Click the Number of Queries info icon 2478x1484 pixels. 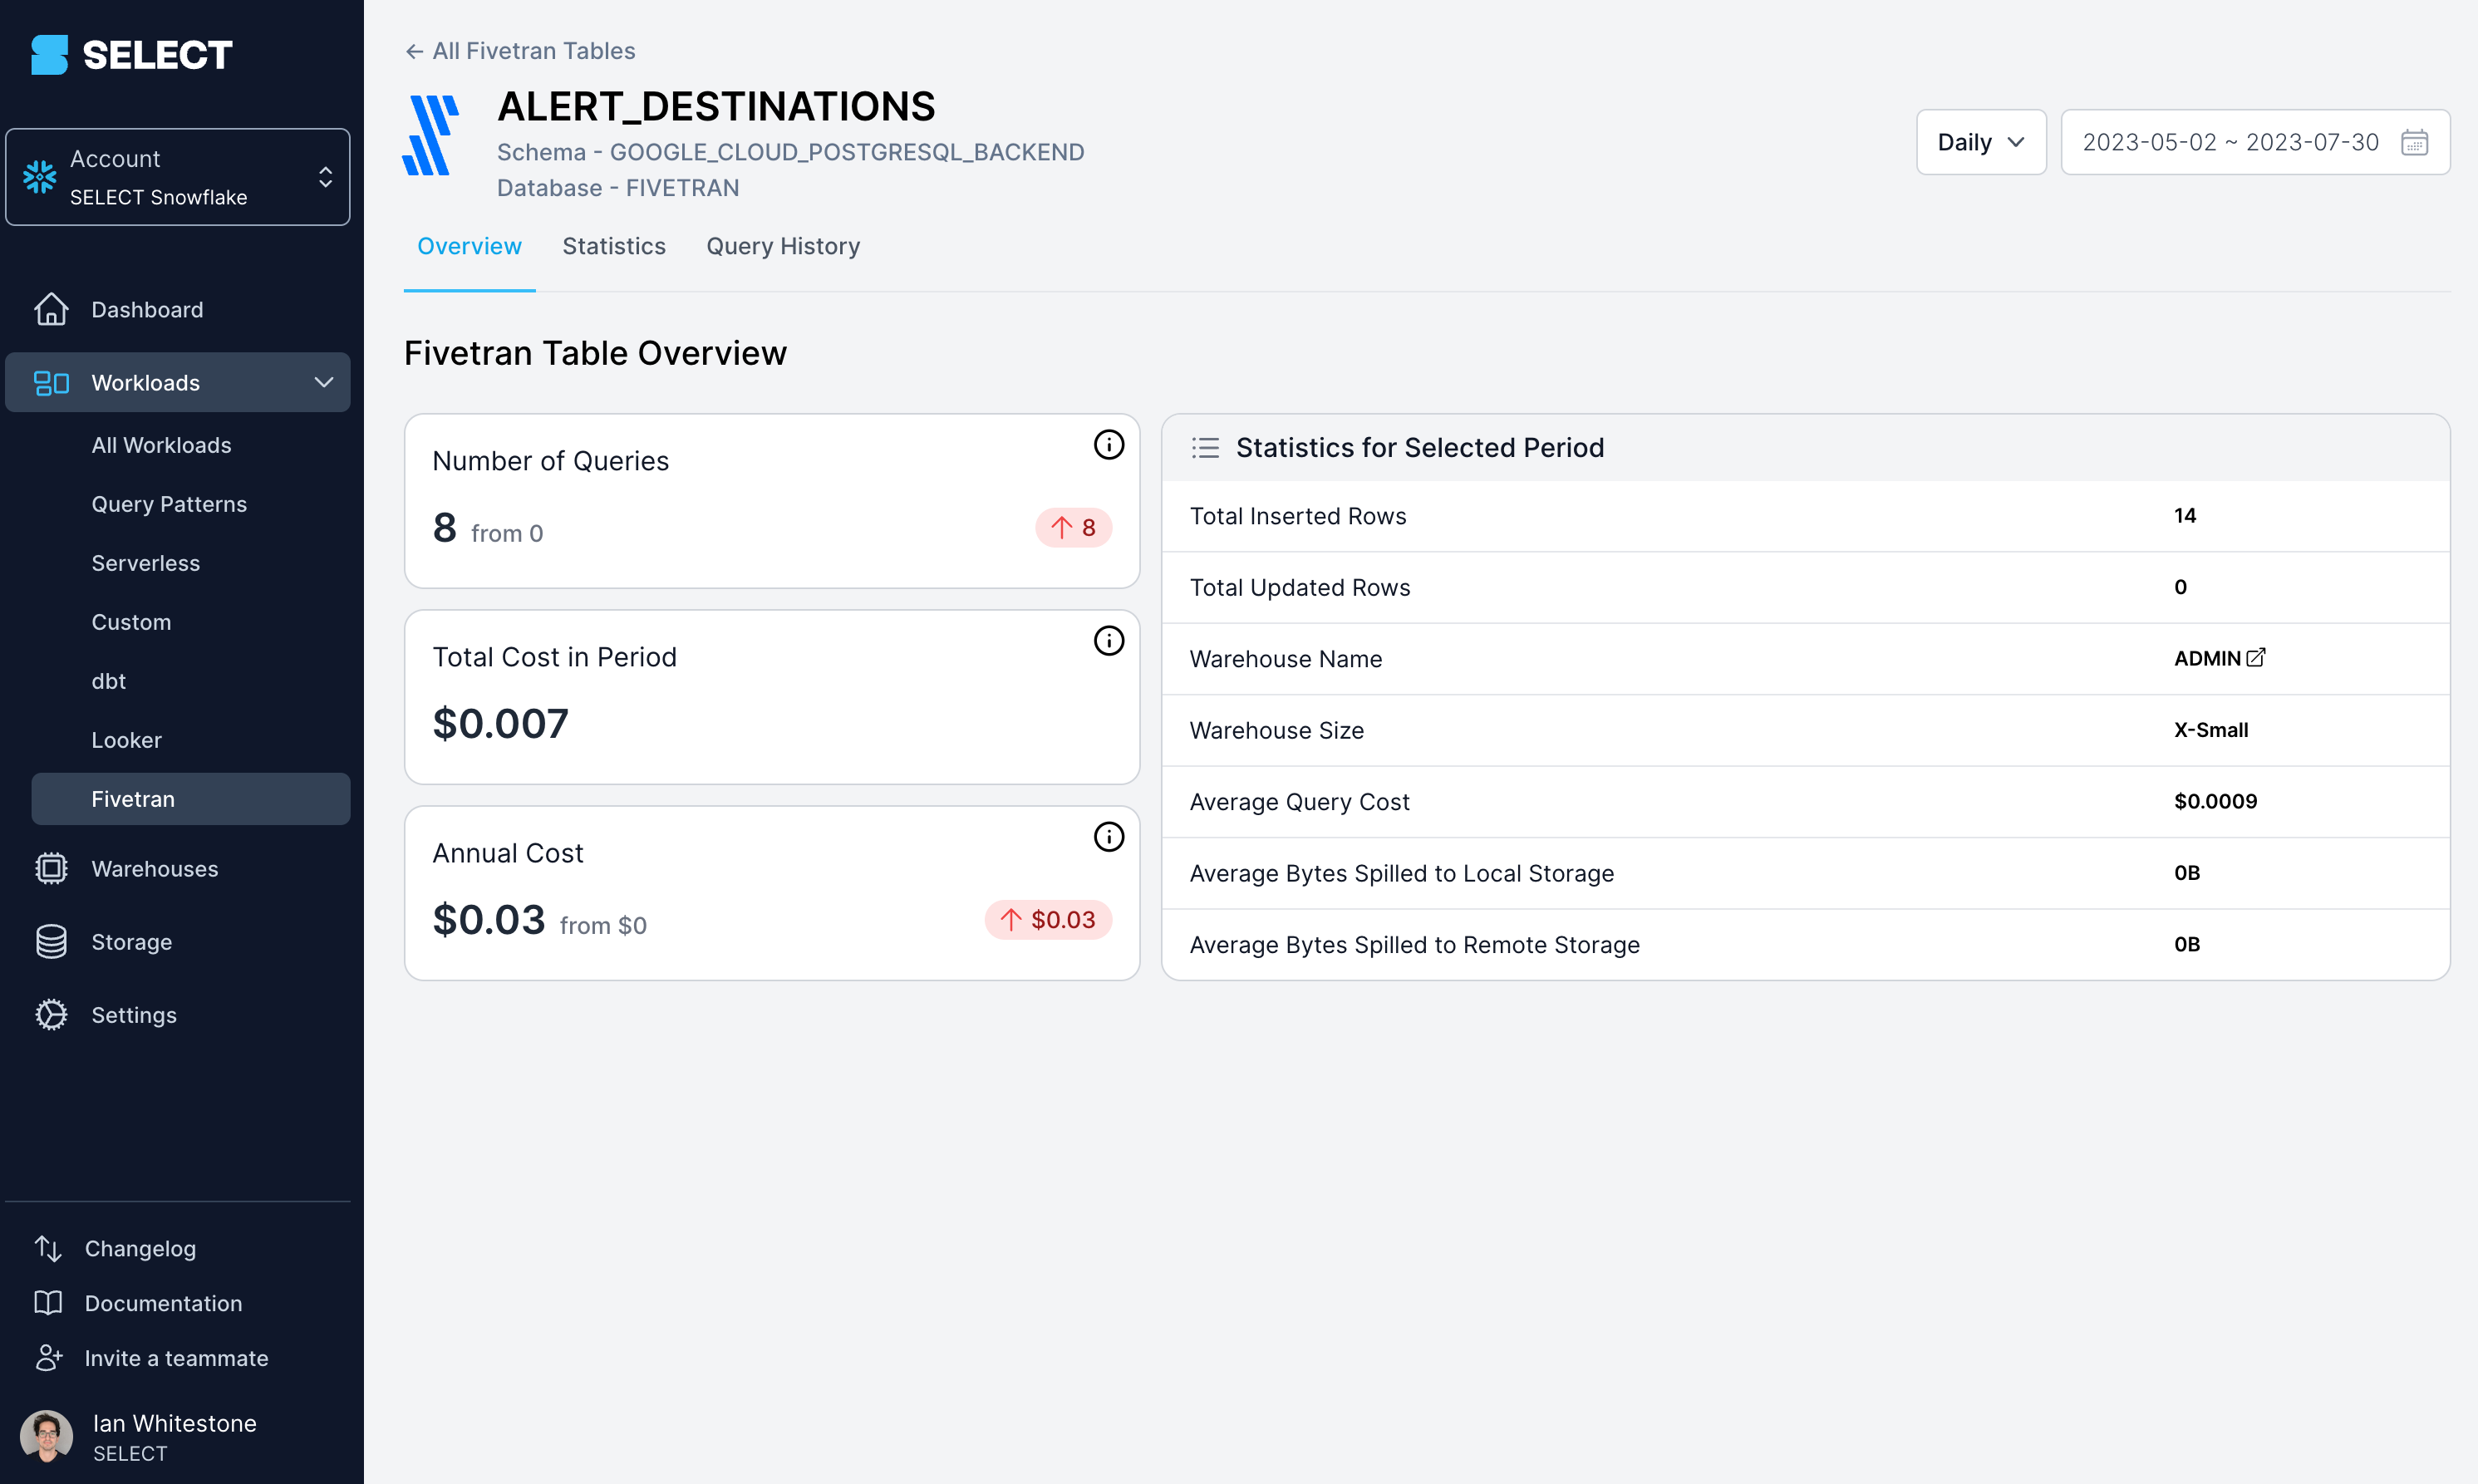[1108, 445]
